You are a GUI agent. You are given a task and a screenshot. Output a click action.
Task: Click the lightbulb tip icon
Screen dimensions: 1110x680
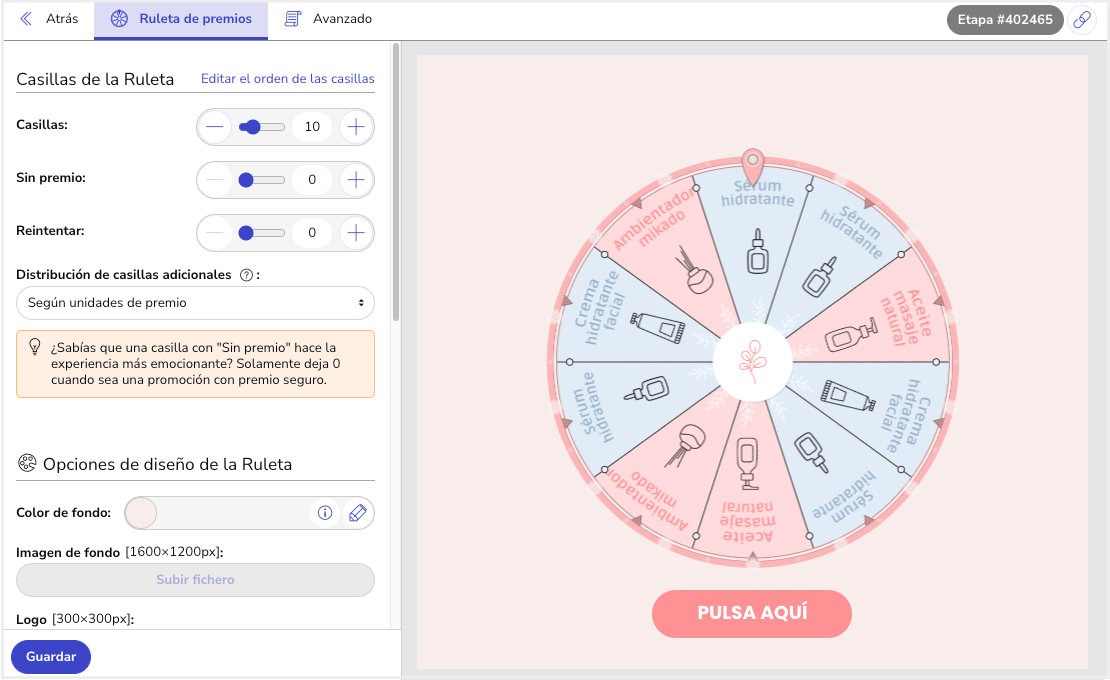pos(34,347)
